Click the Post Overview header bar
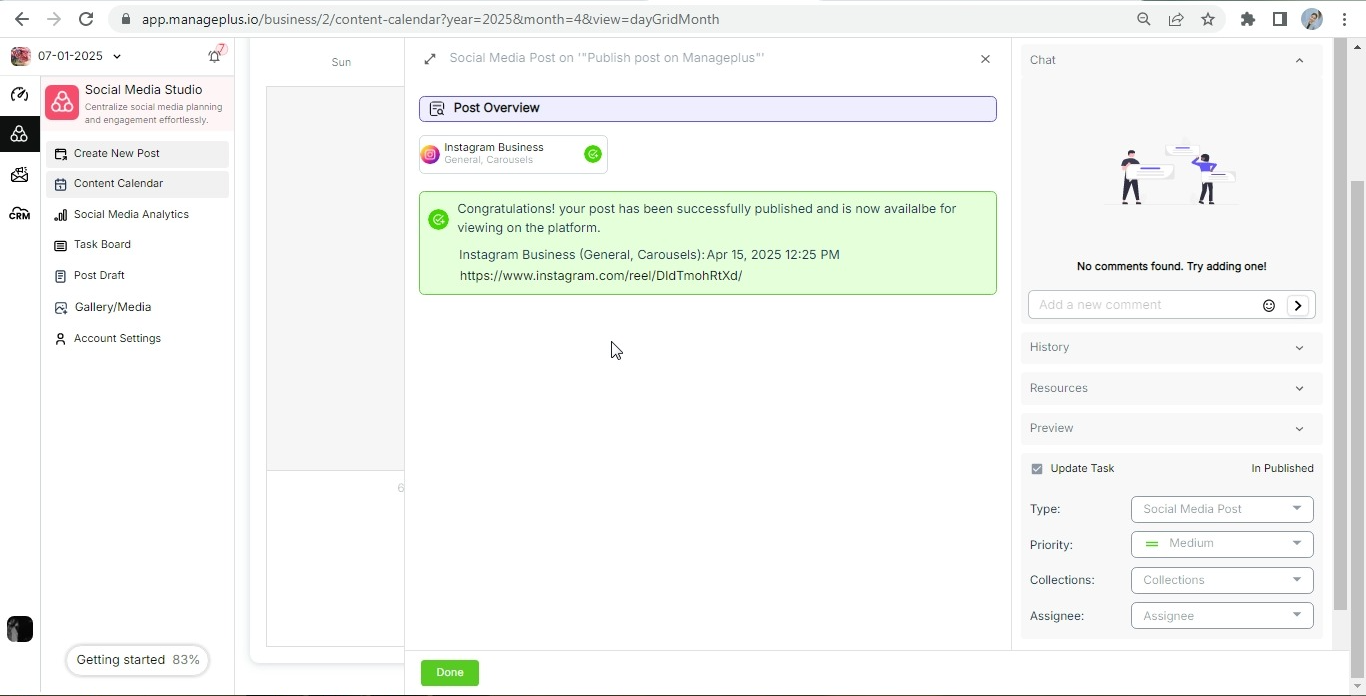This screenshot has width=1366, height=696. 708,109
